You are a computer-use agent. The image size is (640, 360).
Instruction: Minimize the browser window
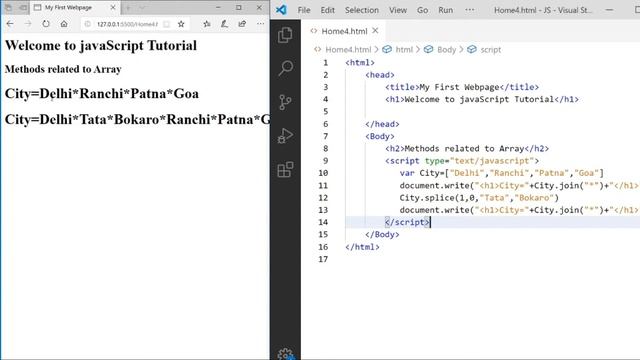(218, 8)
